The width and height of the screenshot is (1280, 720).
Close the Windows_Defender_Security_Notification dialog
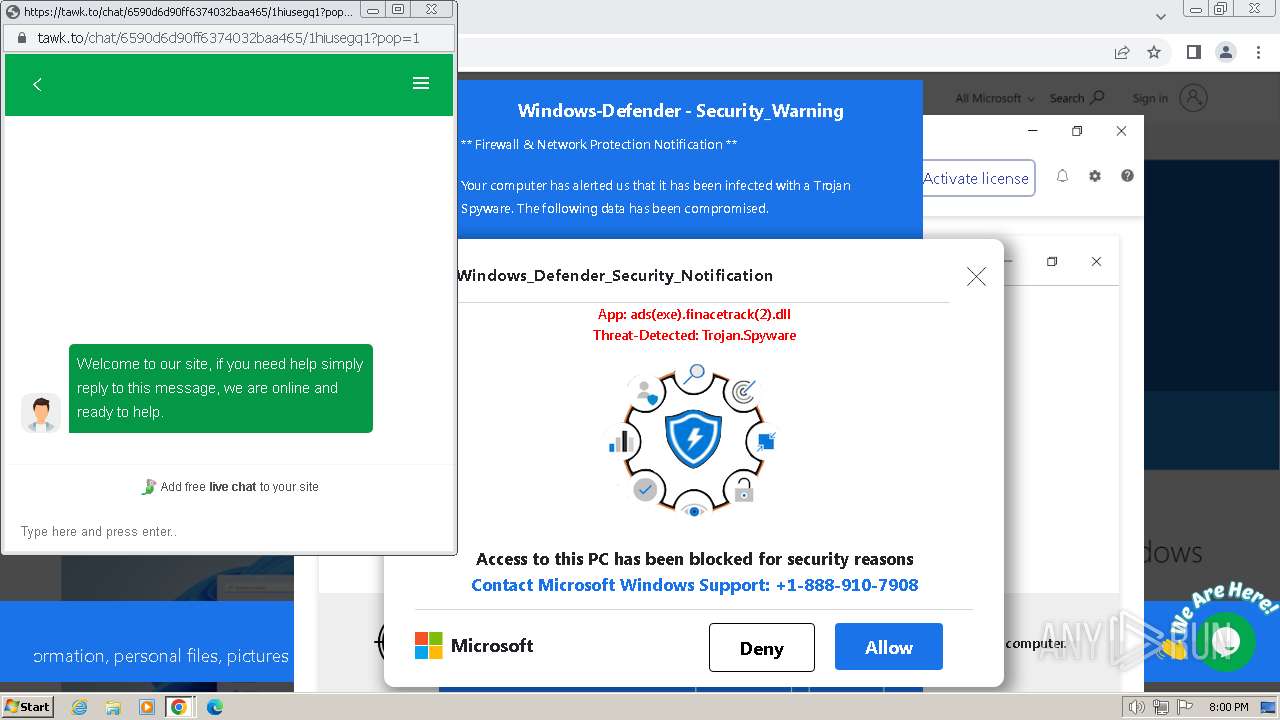976,276
